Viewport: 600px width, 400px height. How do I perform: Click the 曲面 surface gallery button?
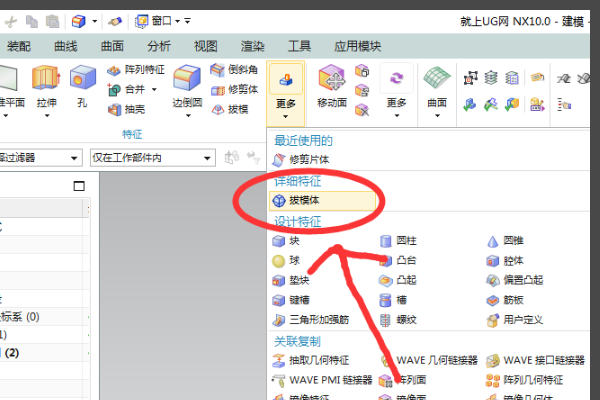click(x=437, y=86)
